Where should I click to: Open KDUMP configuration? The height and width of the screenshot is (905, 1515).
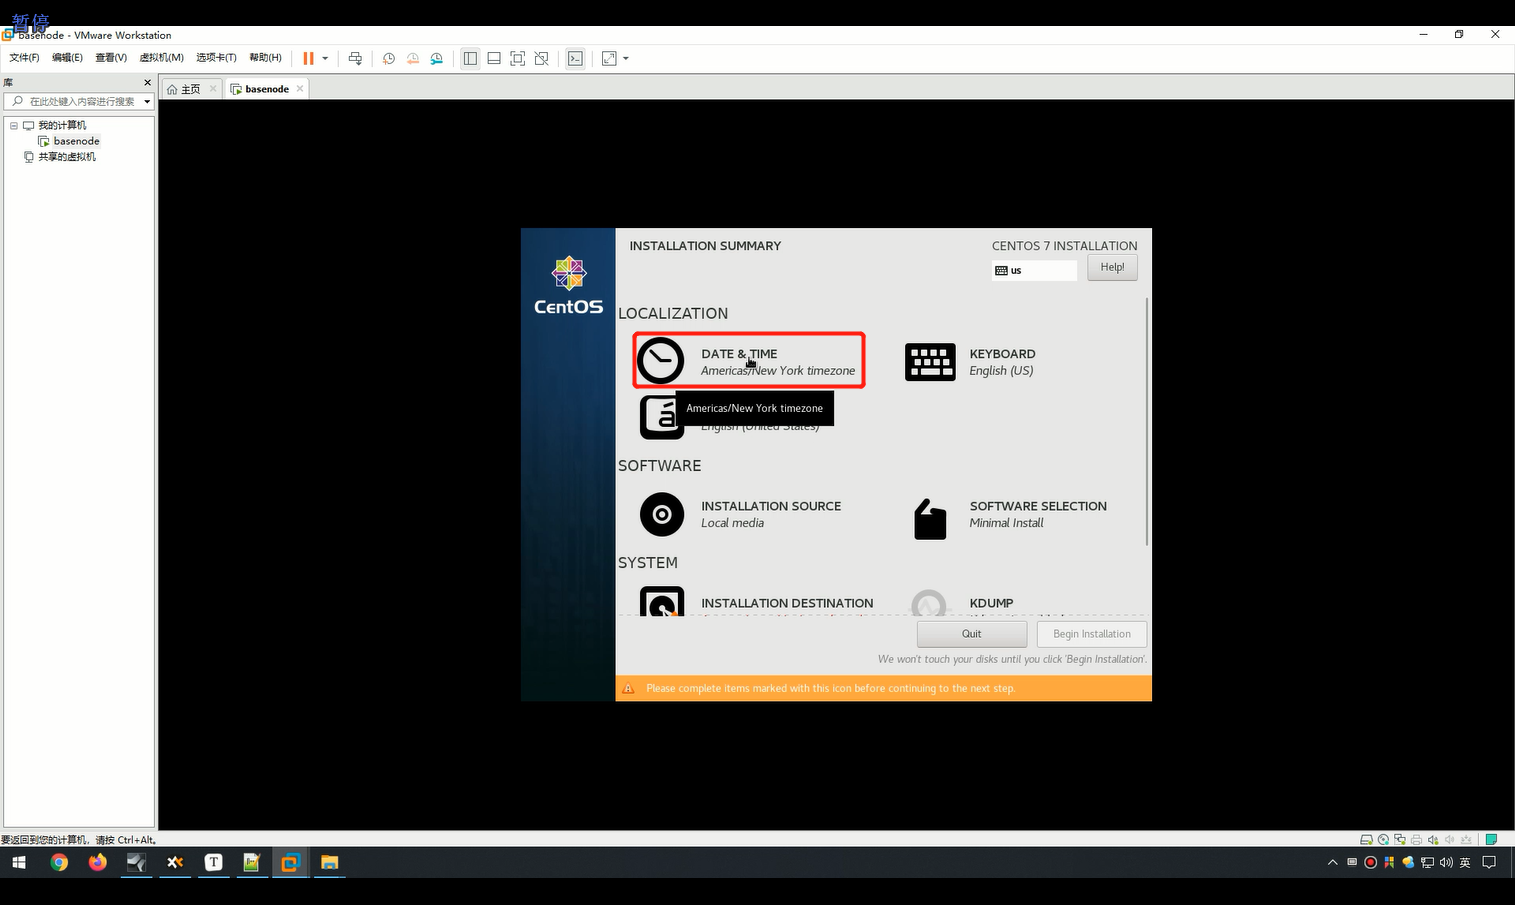[962, 602]
